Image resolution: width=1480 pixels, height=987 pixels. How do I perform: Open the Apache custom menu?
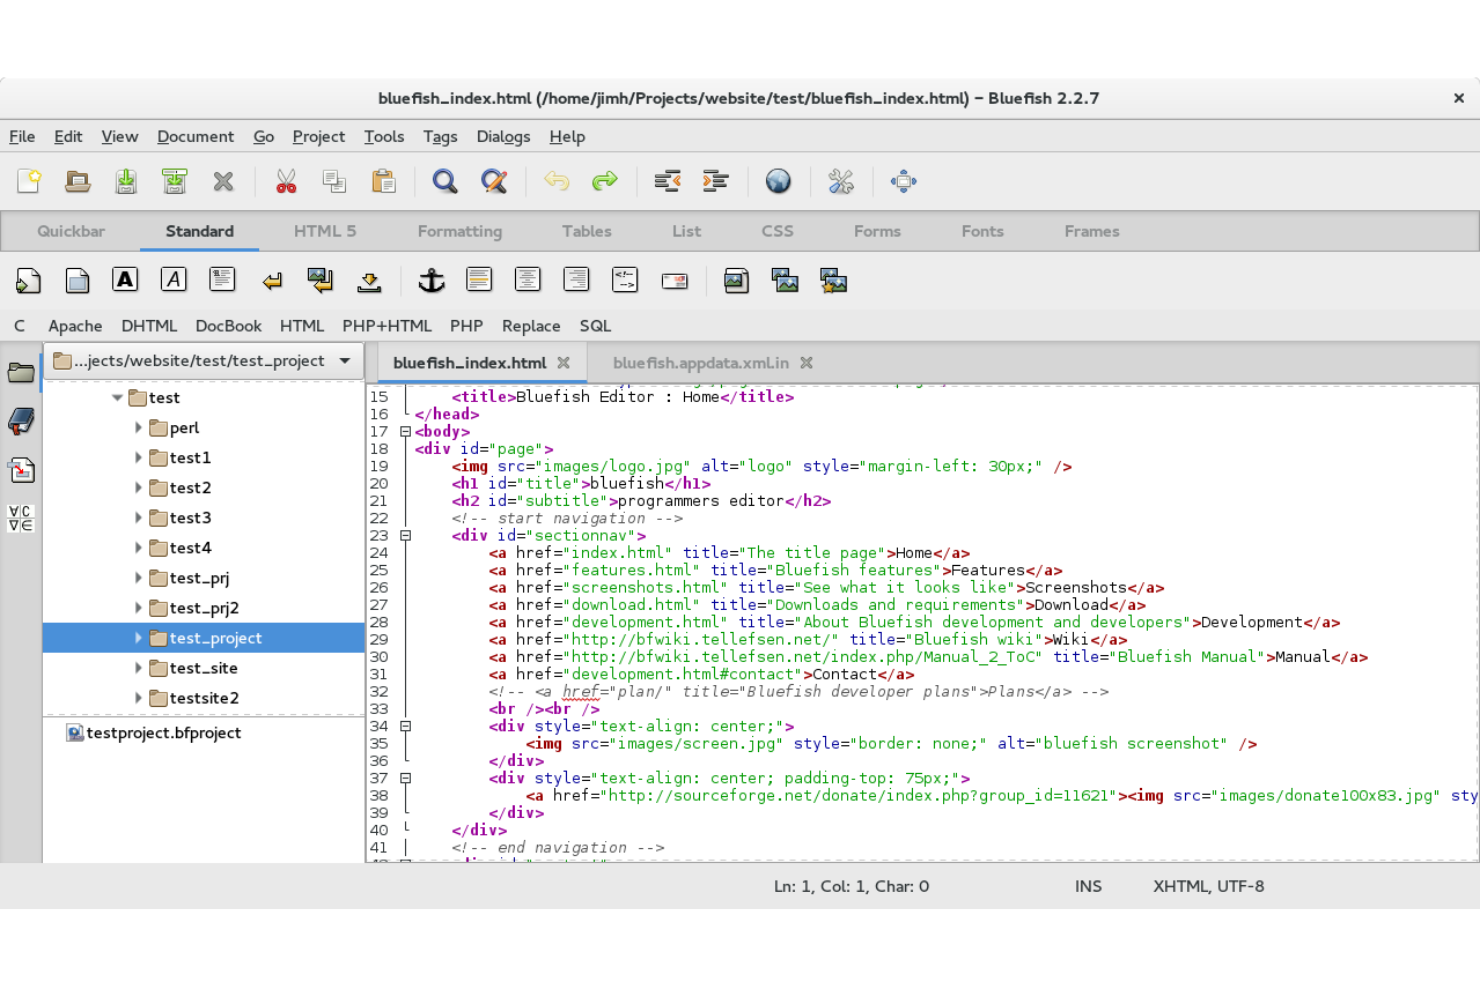pos(75,326)
